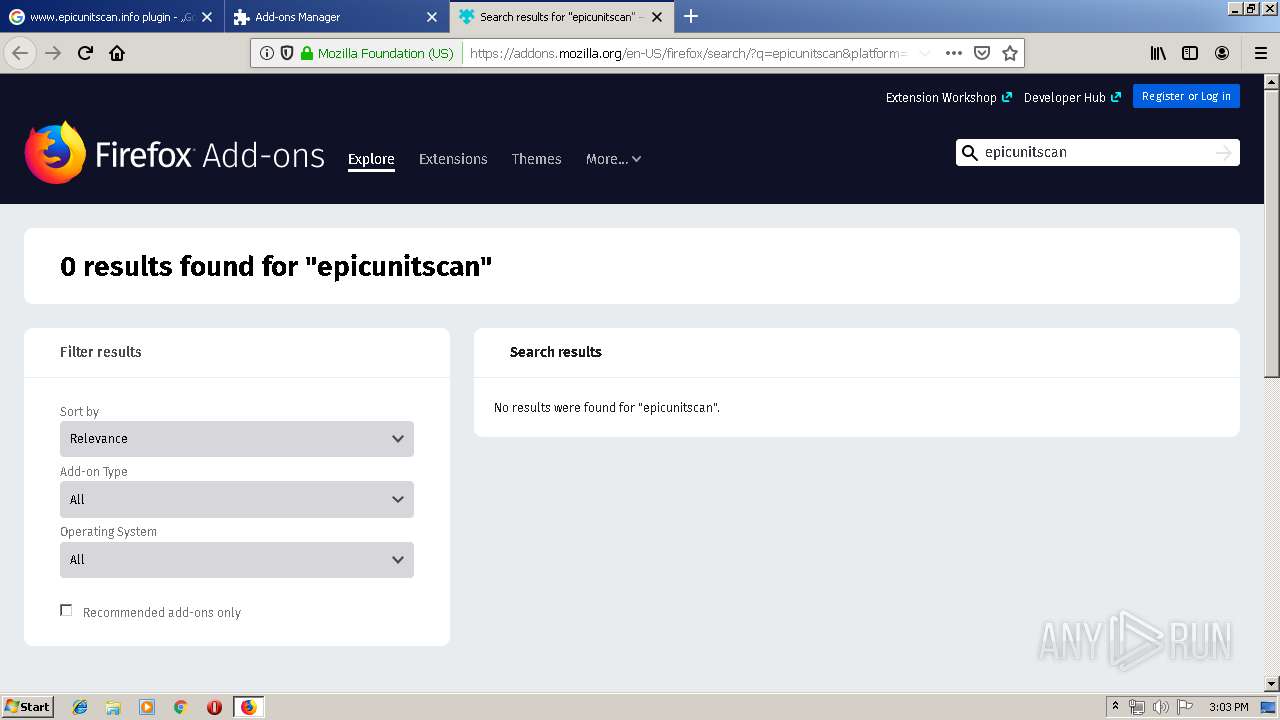
Task: Expand the More… navigation menu
Action: (x=613, y=159)
